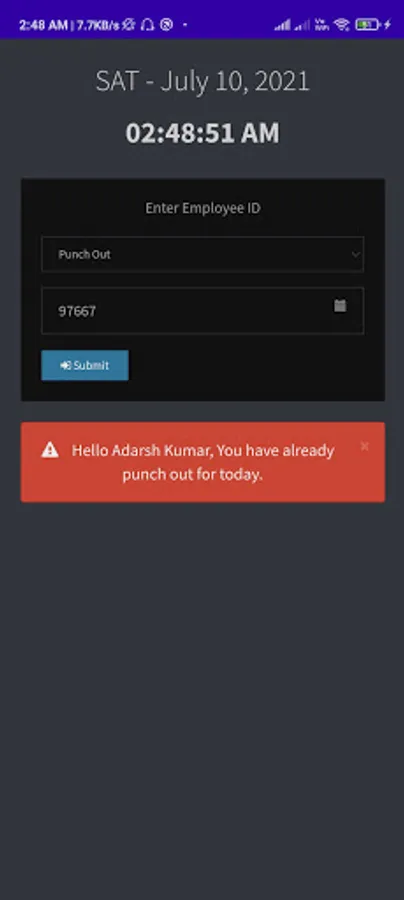The height and width of the screenshot is (900, 404).
Task: Tap the muted alarm icon in status bar
Action: tap(129, 25)
